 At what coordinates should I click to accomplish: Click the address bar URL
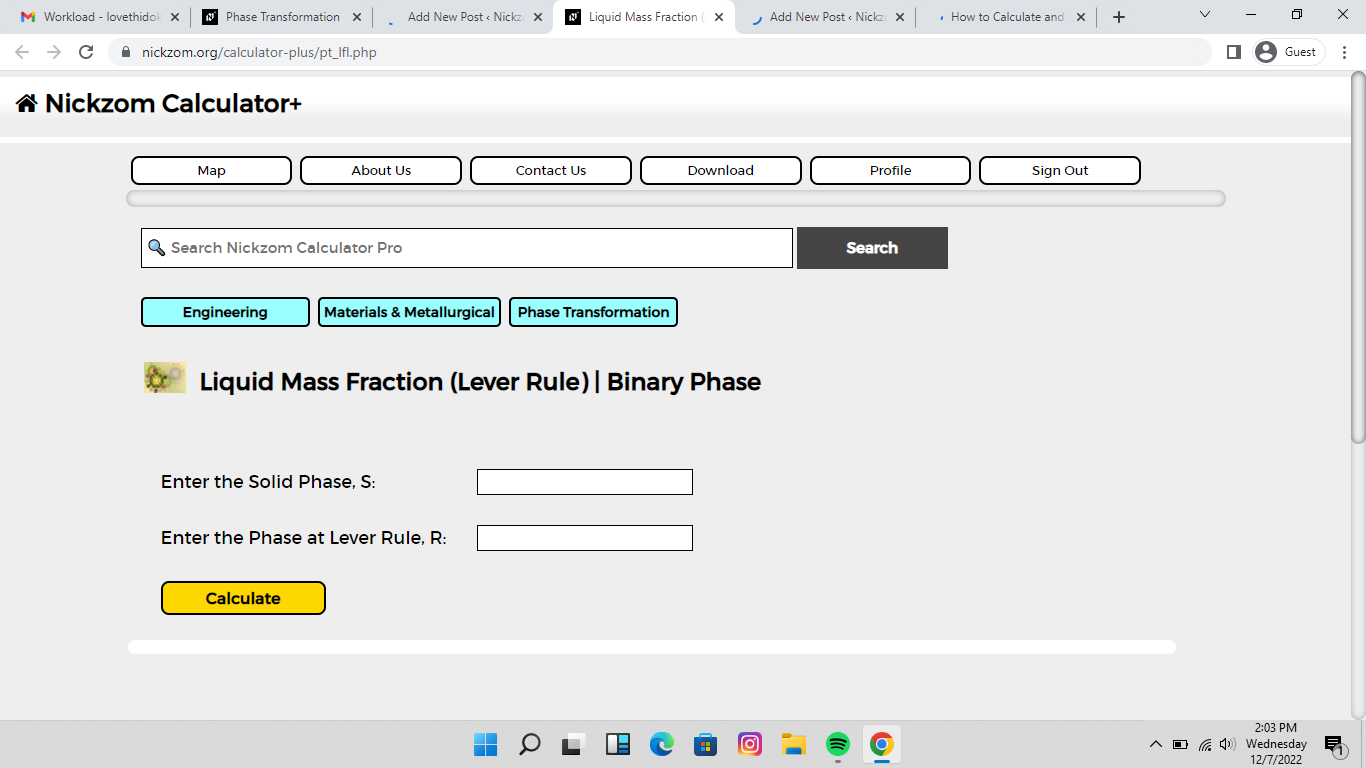click(259, 52)
